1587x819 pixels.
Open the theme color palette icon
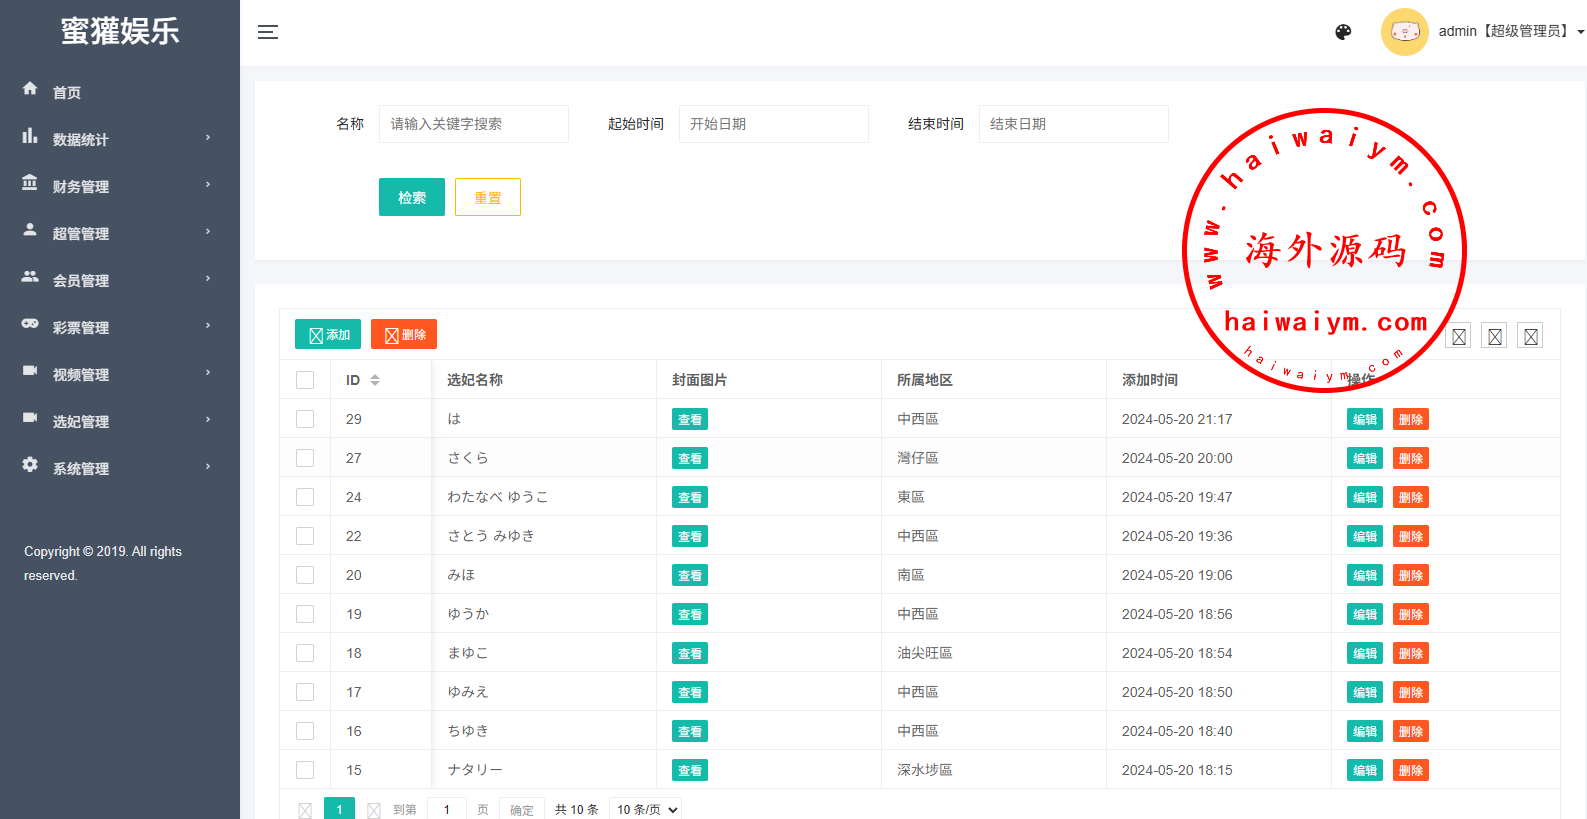tap(1343, 32)
